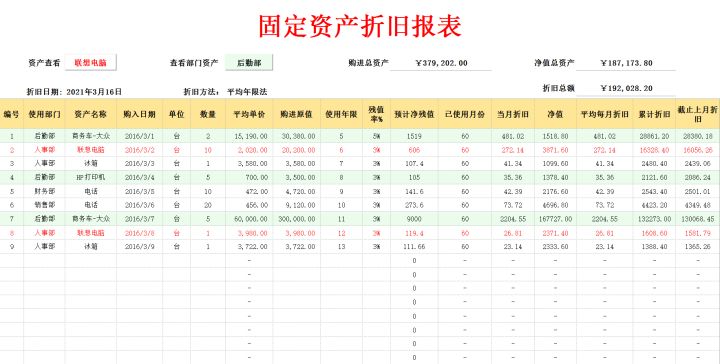Select the 平均每月折旧 column header
Screen dimensions: 720x364
click(x=604, y=114)
